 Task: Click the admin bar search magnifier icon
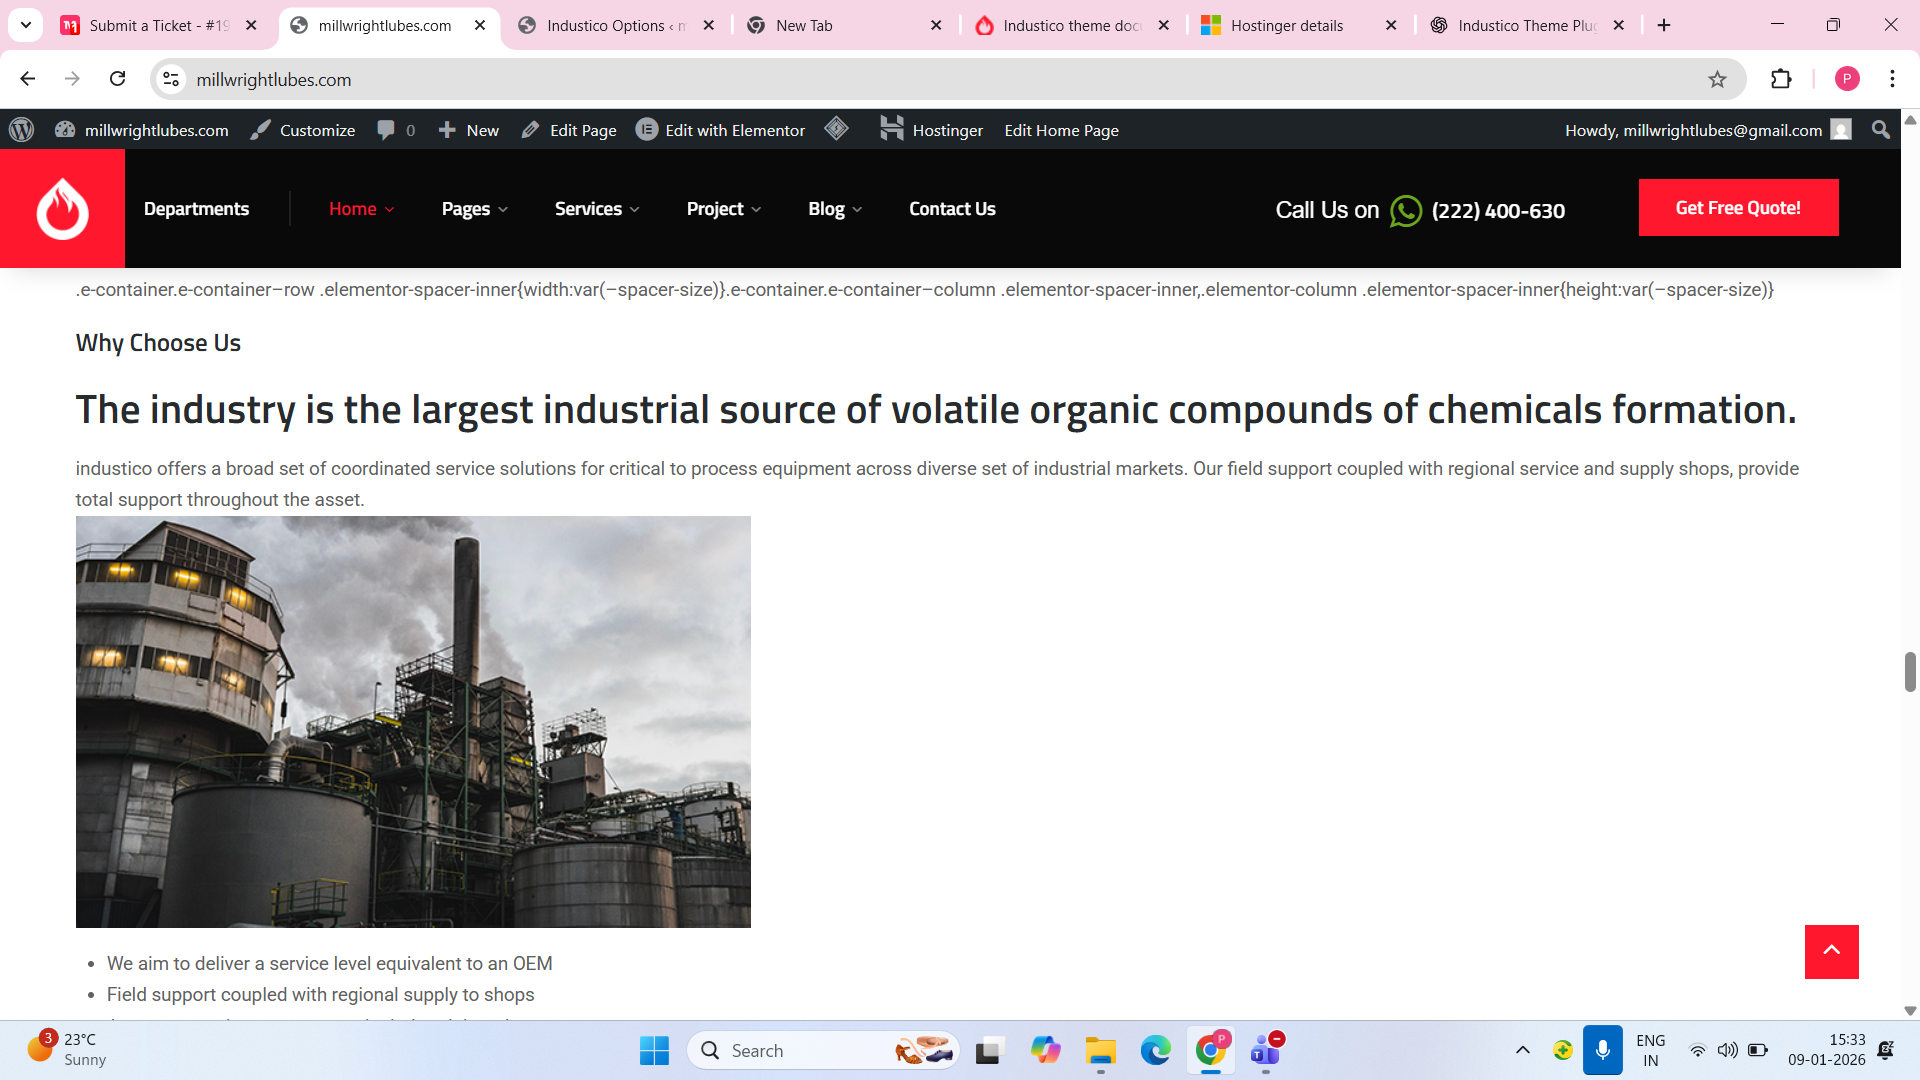(x=1881, y=130)
